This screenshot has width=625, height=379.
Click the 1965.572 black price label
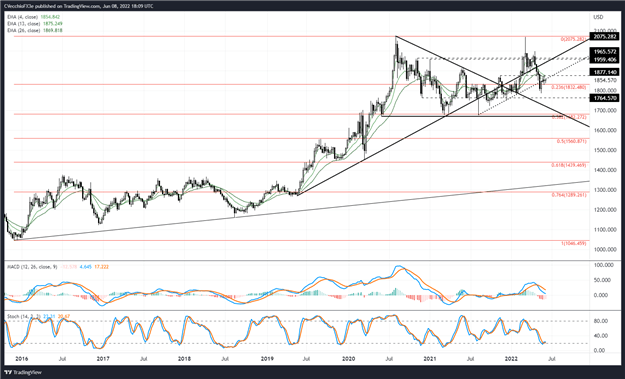click(x=605, y=52)
